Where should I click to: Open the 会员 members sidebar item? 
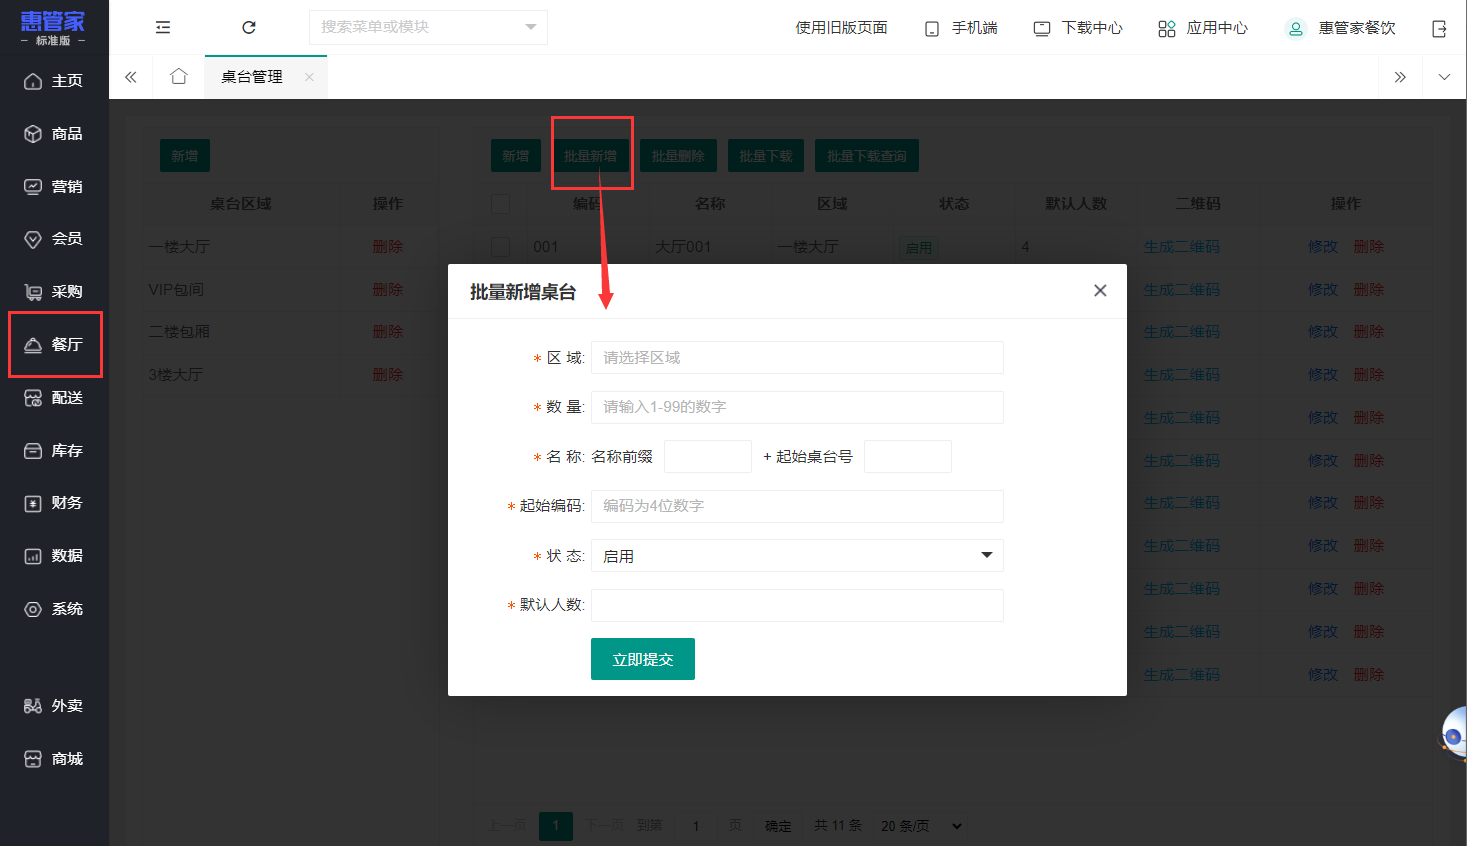54,239
